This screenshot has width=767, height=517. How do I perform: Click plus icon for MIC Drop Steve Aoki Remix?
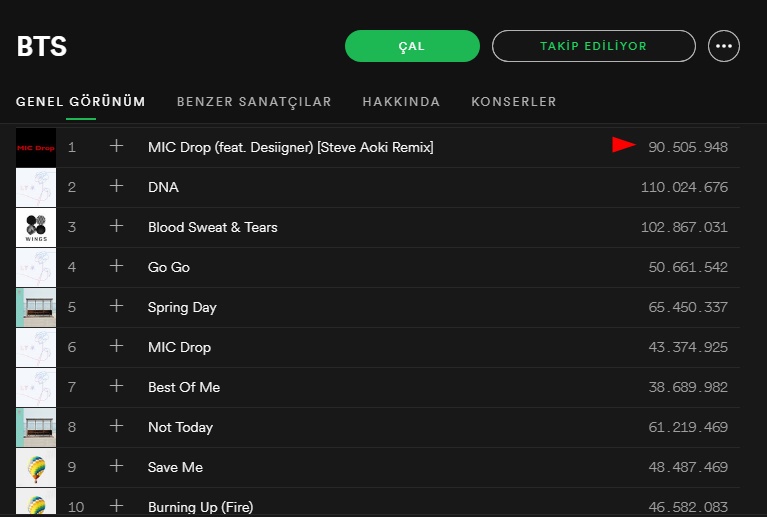coord(116,146)
